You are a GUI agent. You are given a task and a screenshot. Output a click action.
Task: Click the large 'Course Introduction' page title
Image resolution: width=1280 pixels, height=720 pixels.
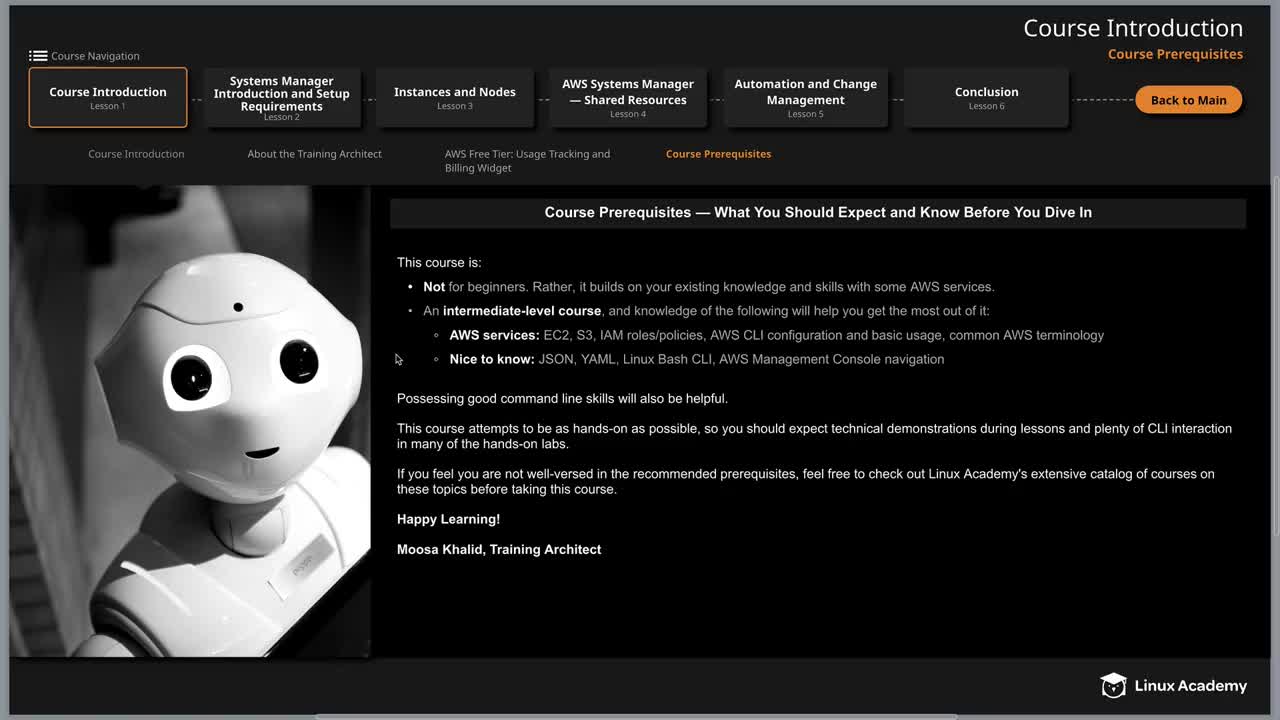(1133, 28)
